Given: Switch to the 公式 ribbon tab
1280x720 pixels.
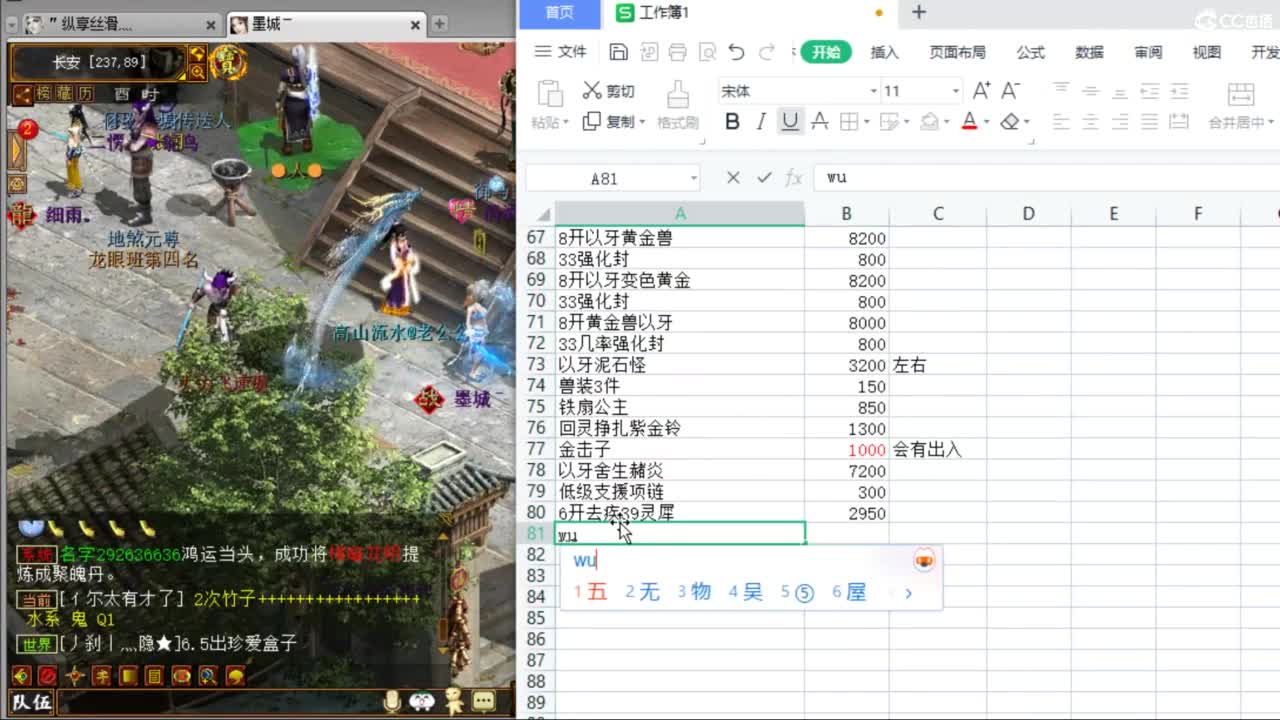Looking at the screenshot, I should click(x=1031, y=52).
